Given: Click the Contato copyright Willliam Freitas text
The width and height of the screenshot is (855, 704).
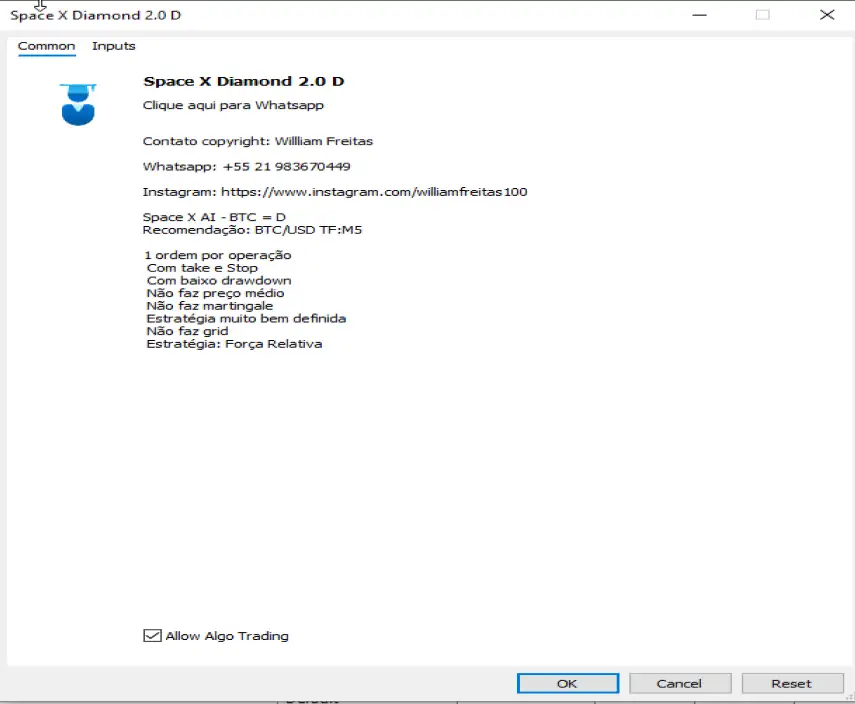Looking at the screenshot, I should (257, 141).
